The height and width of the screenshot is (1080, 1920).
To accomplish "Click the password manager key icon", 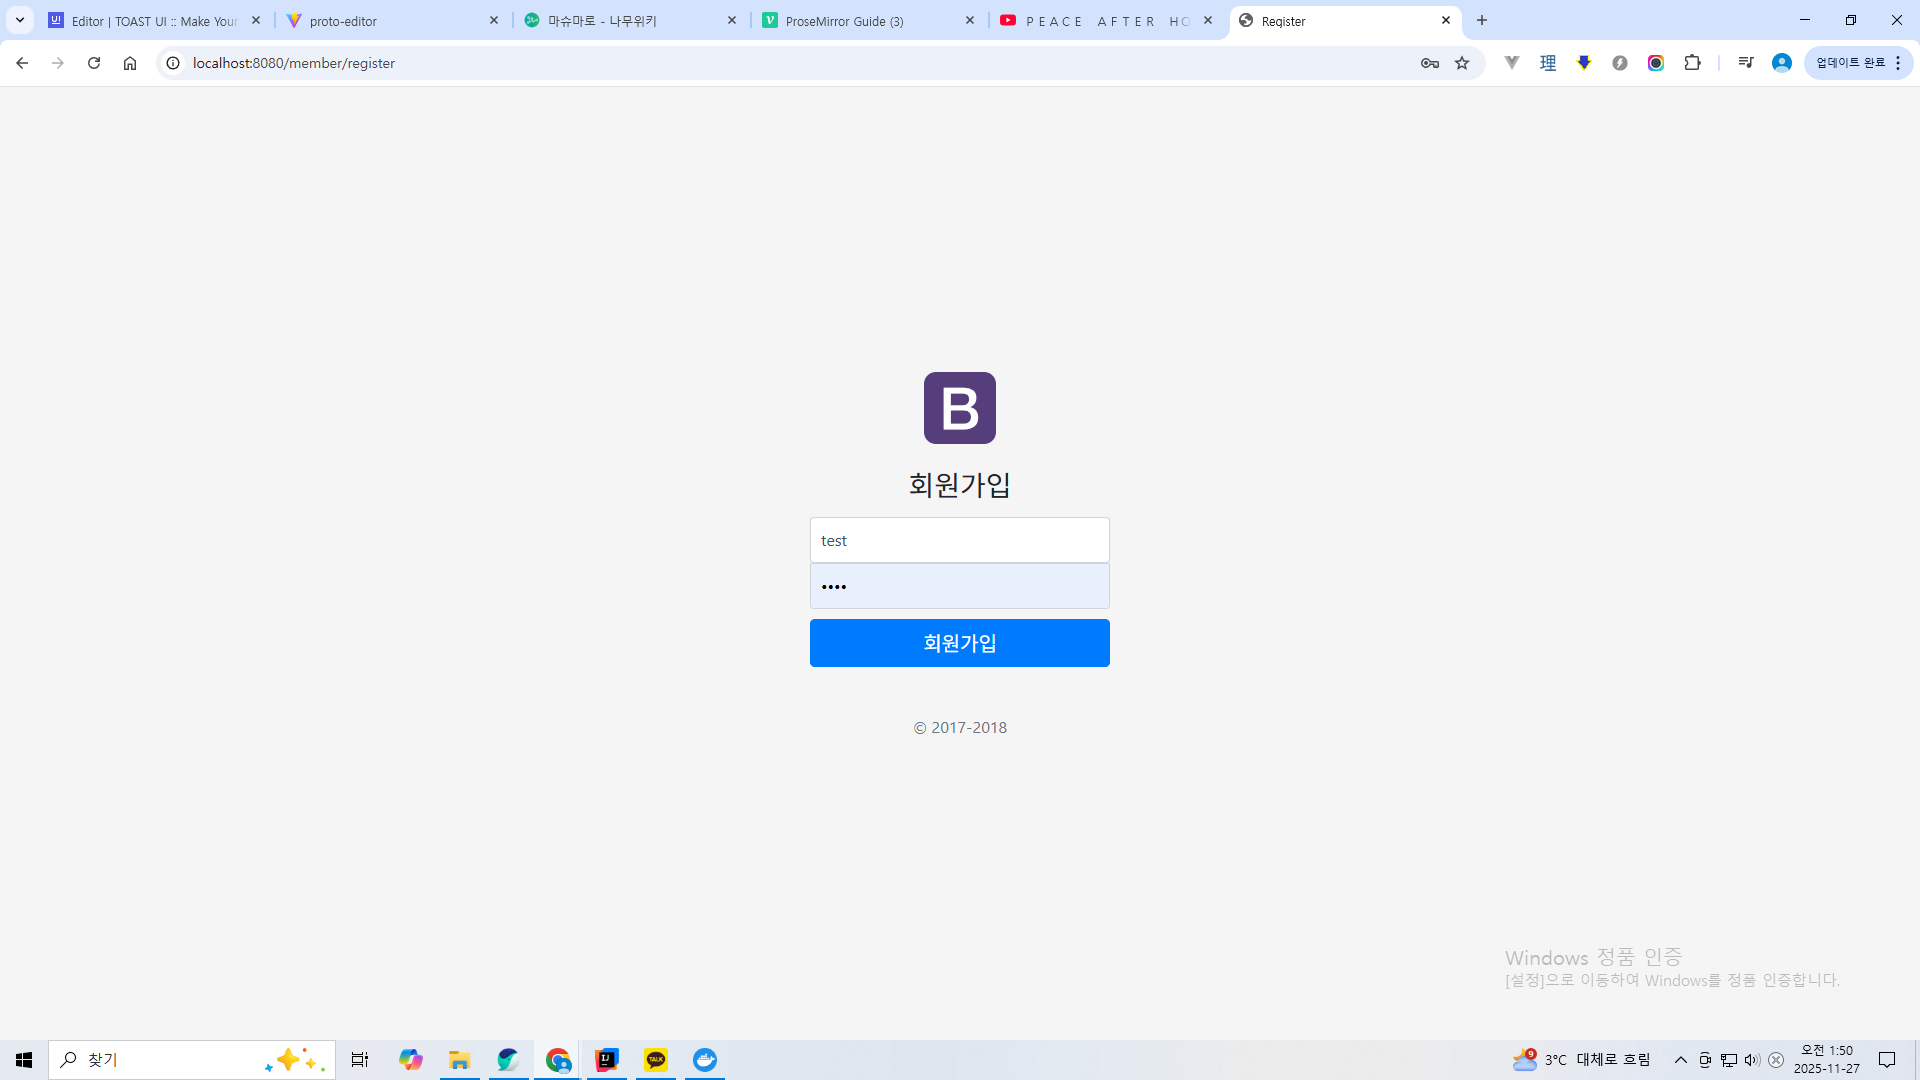I will 1430,63.
